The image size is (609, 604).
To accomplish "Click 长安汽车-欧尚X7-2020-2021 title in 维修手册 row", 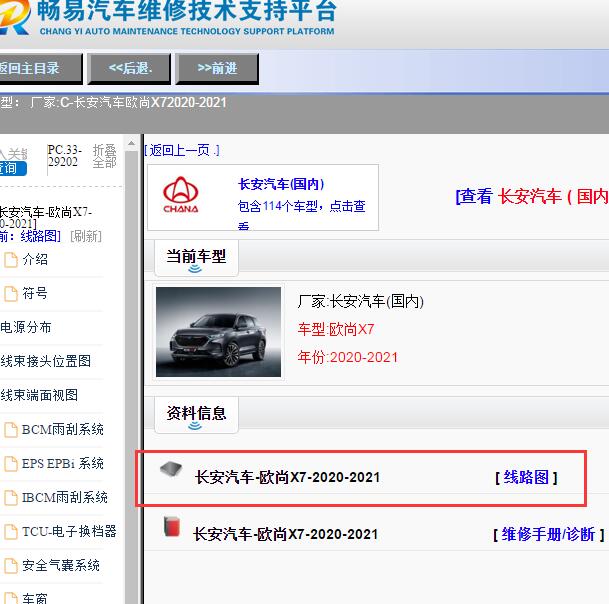I will point(285,534).
